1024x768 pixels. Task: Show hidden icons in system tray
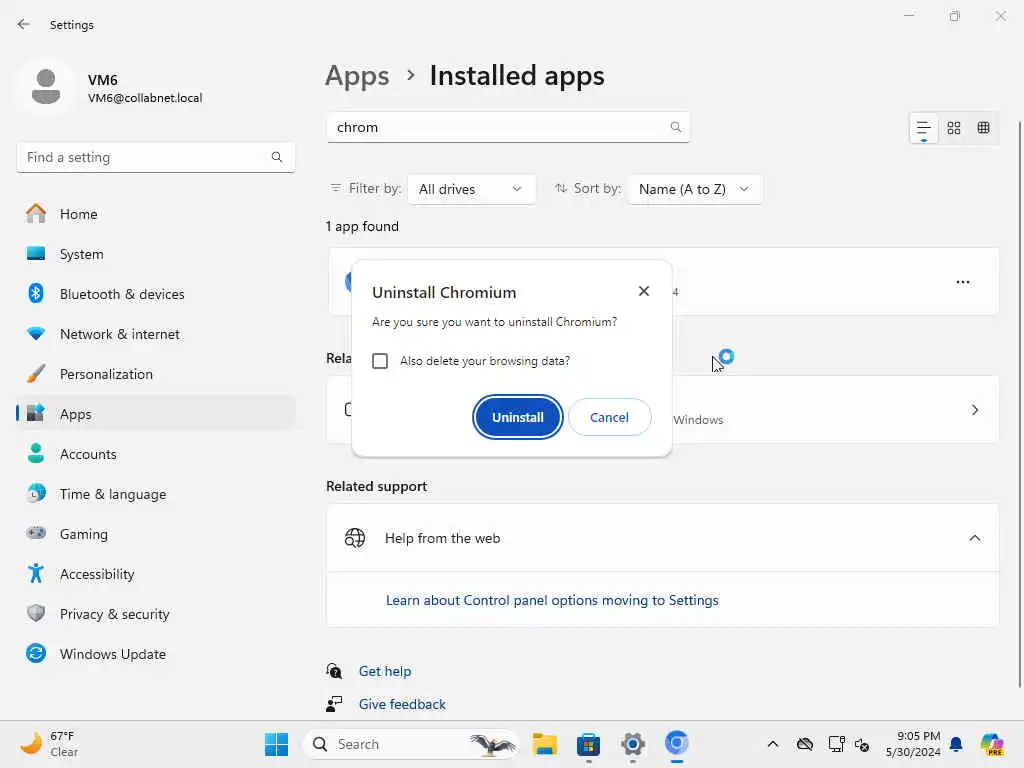click(773, 744)
